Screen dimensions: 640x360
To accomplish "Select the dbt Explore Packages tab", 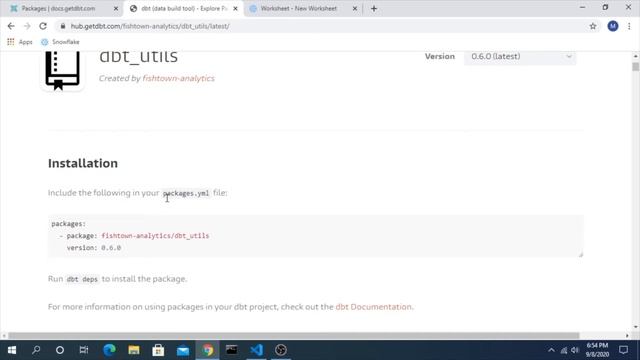I will (x=180, y=8).
